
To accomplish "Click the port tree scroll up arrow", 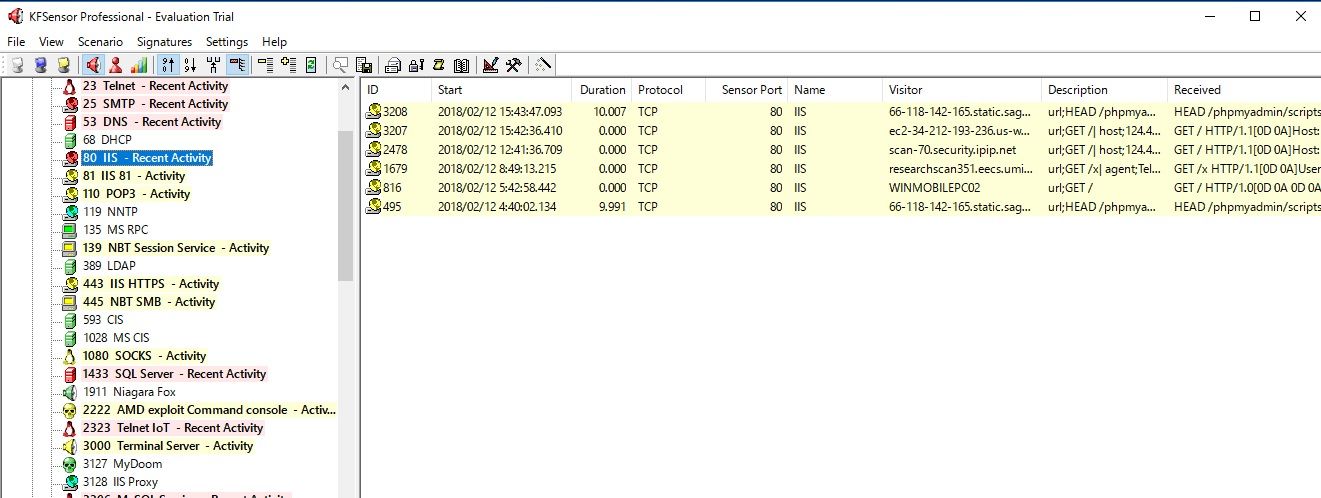I will click(346, 87).
